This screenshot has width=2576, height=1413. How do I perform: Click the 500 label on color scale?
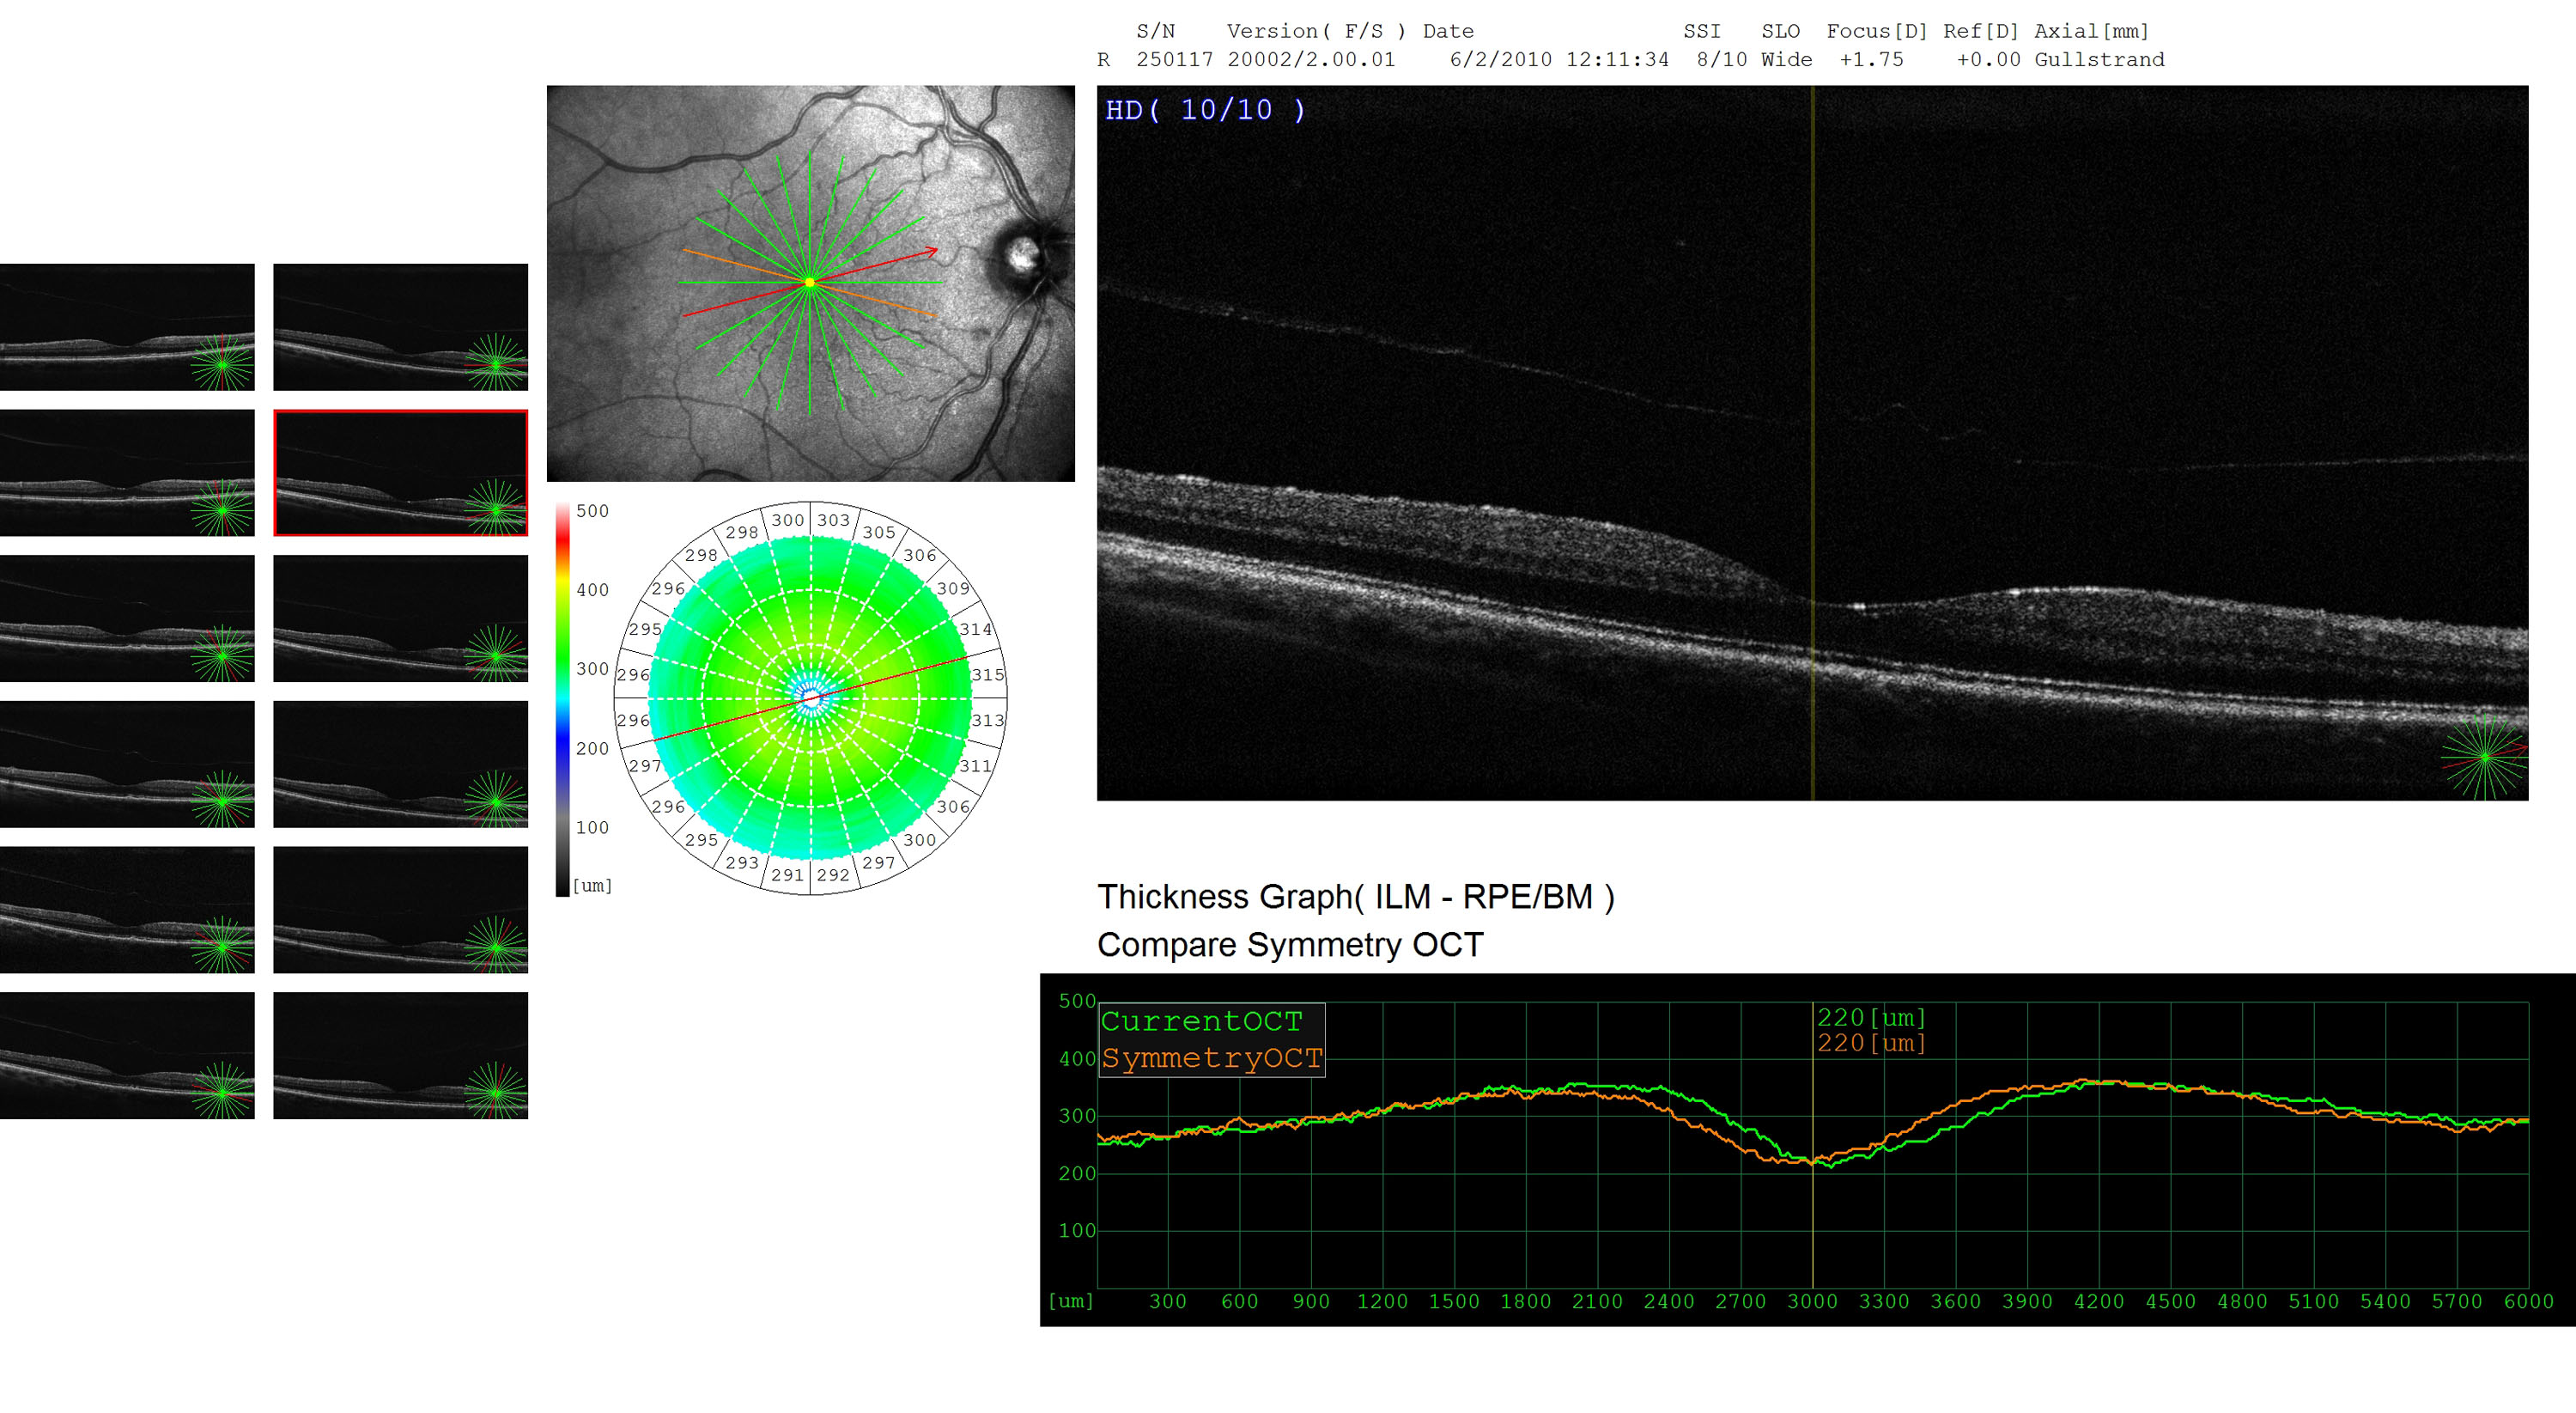(x=592, y=511)
